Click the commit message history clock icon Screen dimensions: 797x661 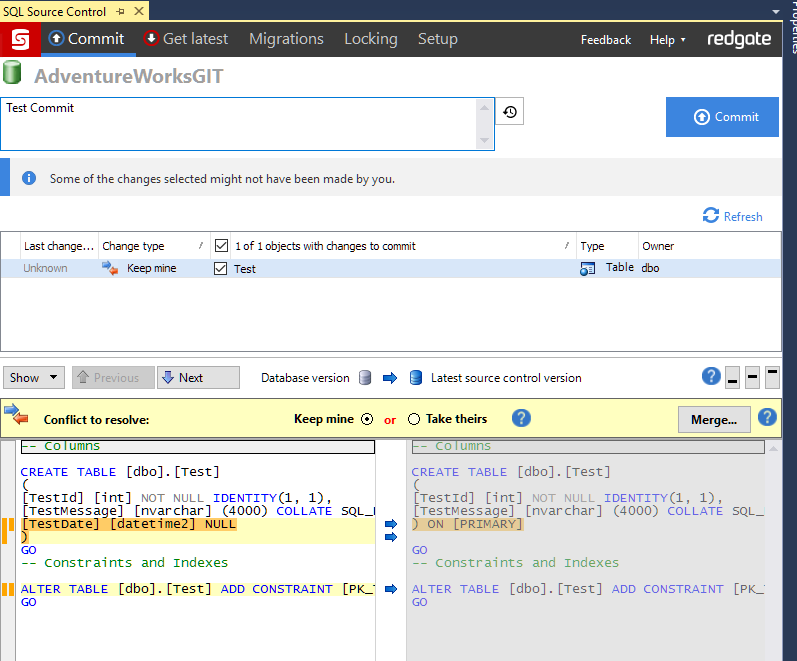click(x=510, y=112)
